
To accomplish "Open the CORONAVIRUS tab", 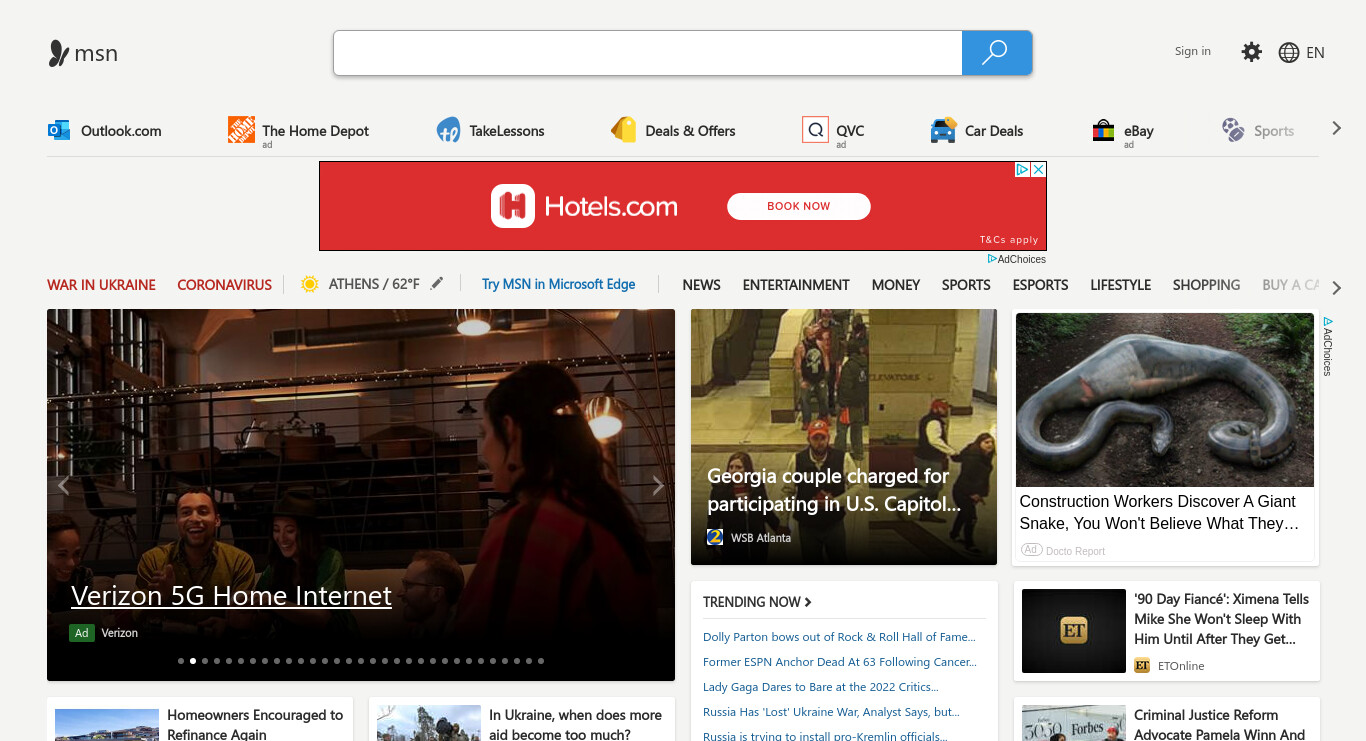I will coord(224,285).
